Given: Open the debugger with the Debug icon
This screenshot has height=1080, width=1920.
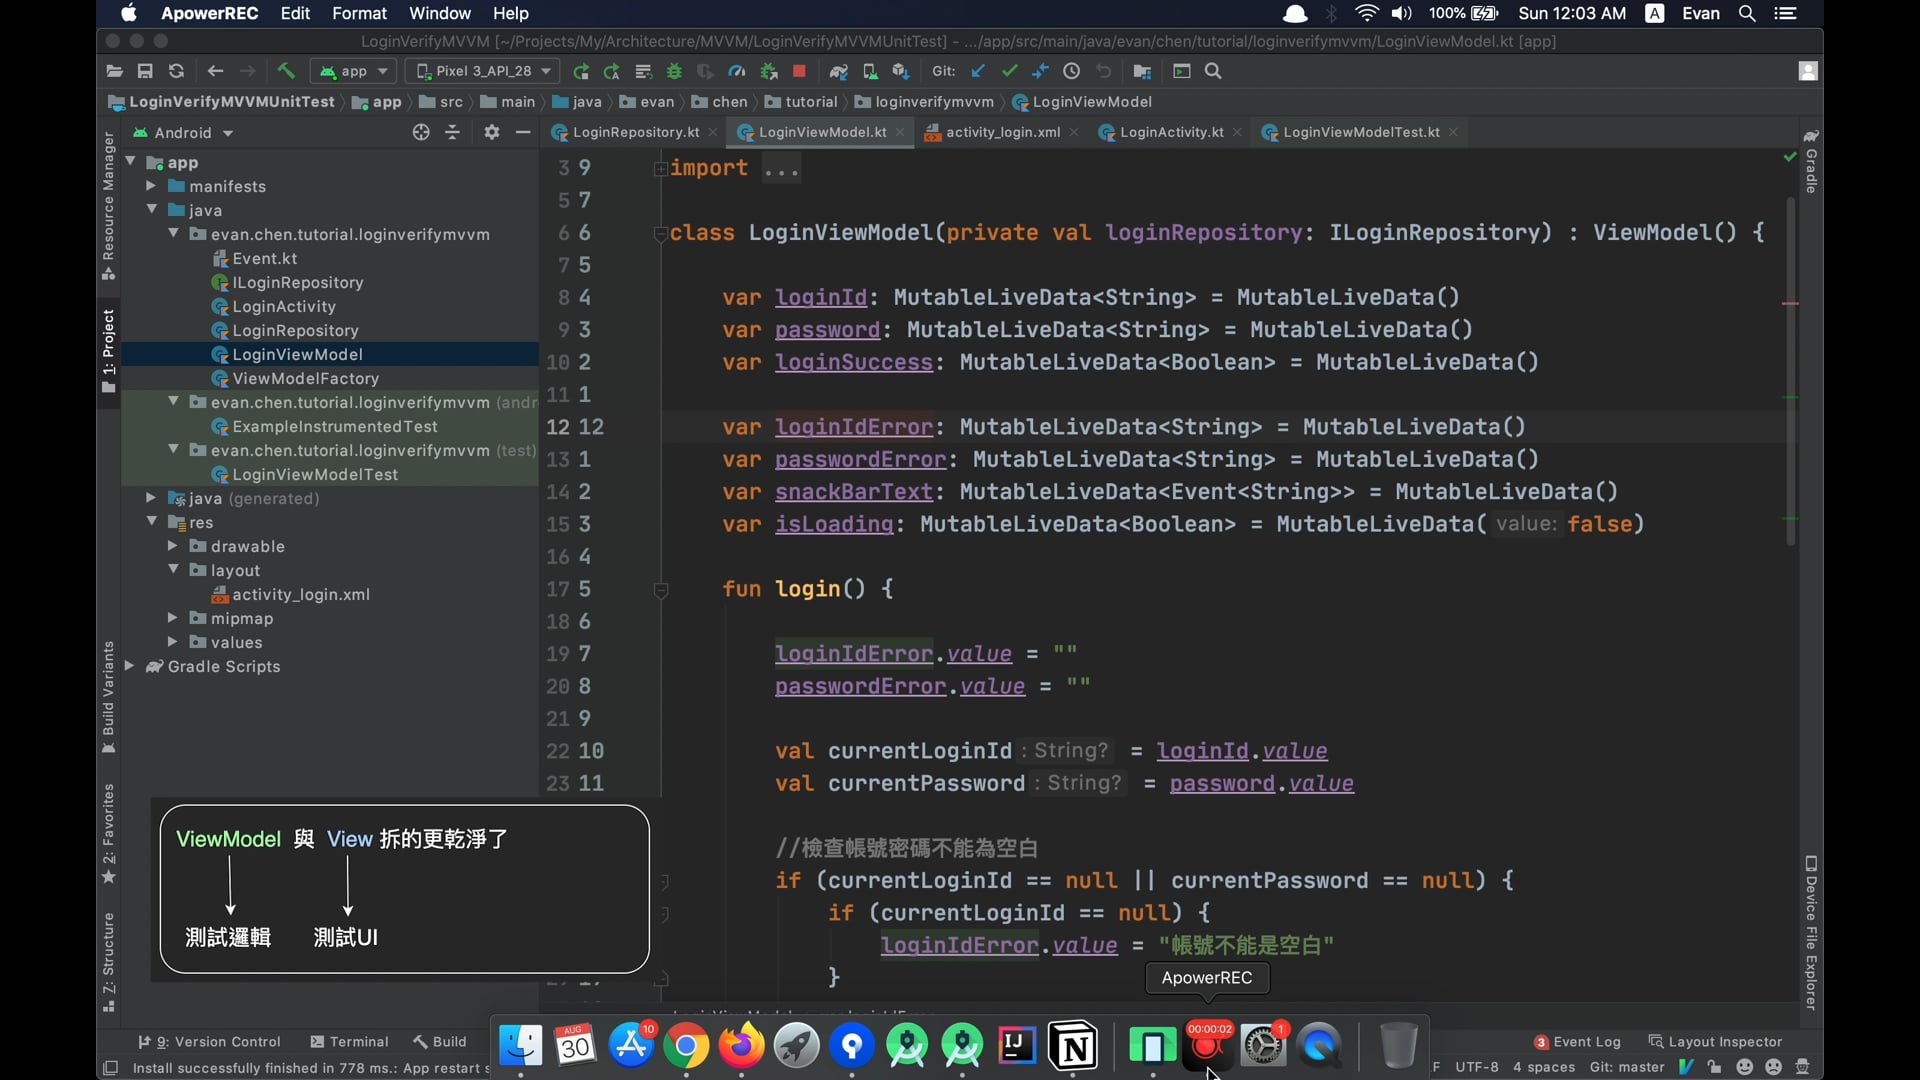Looking at the screenshot, I should click(x=675, y=71).
